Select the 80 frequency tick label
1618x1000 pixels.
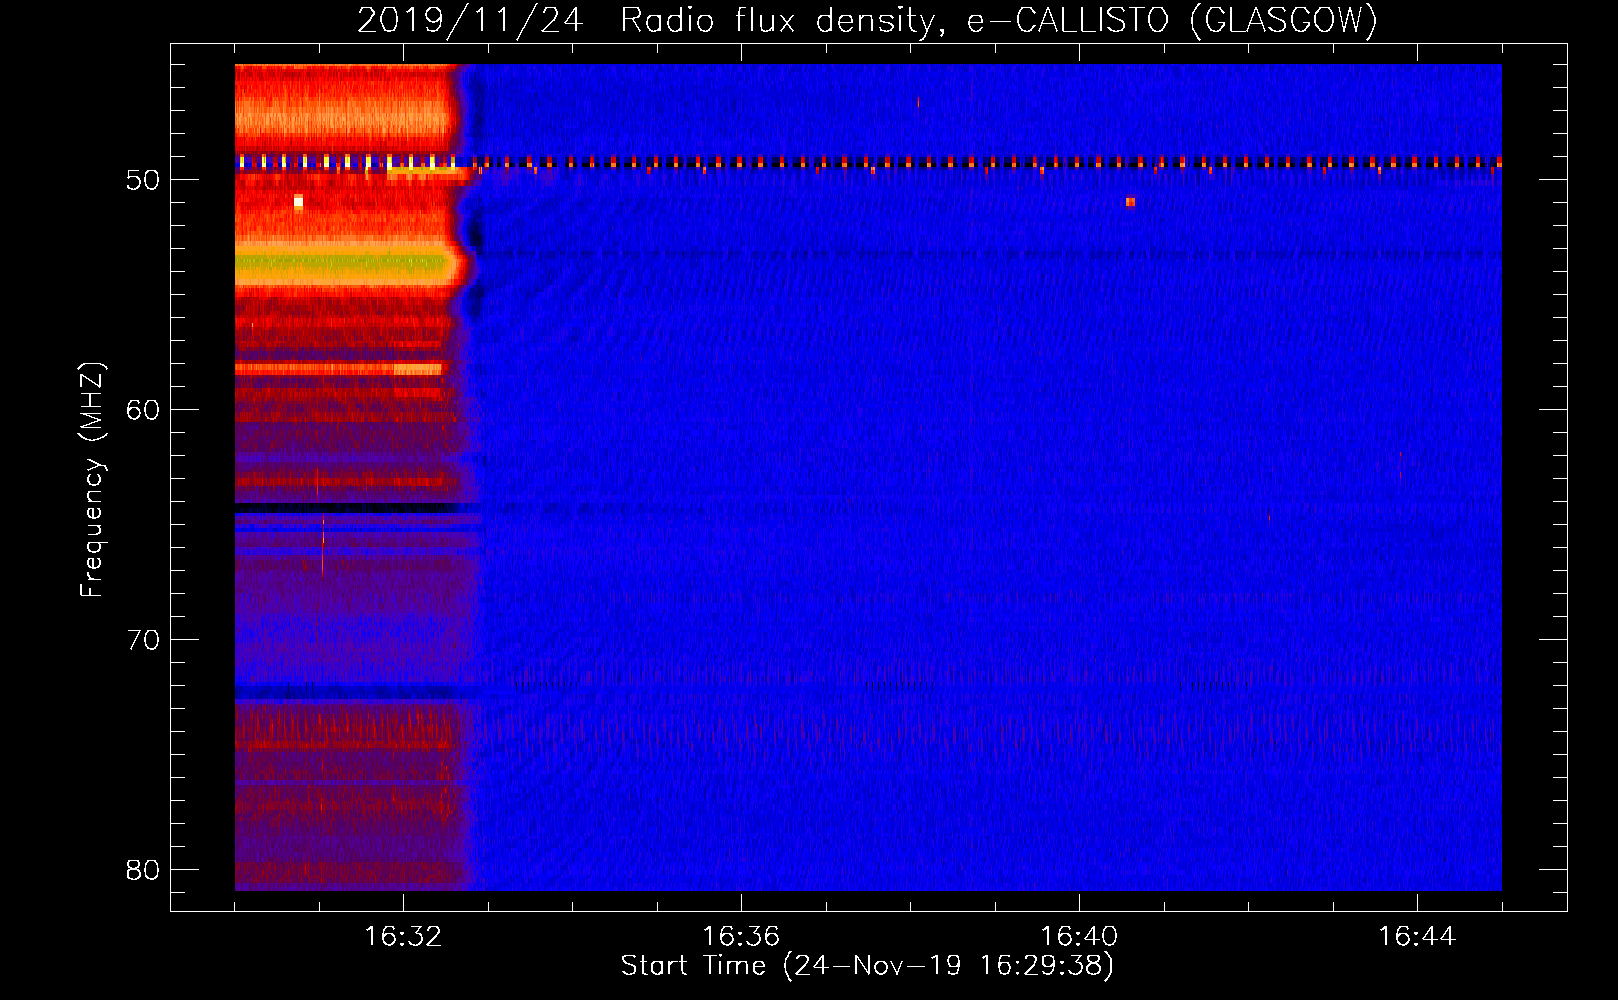144,870
